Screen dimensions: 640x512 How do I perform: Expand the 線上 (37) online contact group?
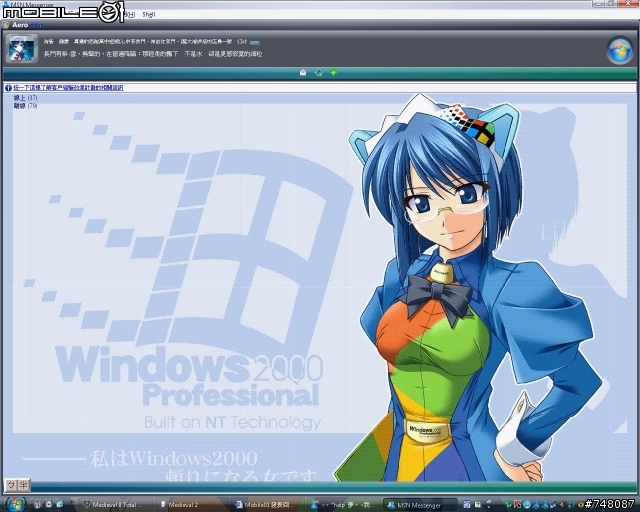[25, 98]
